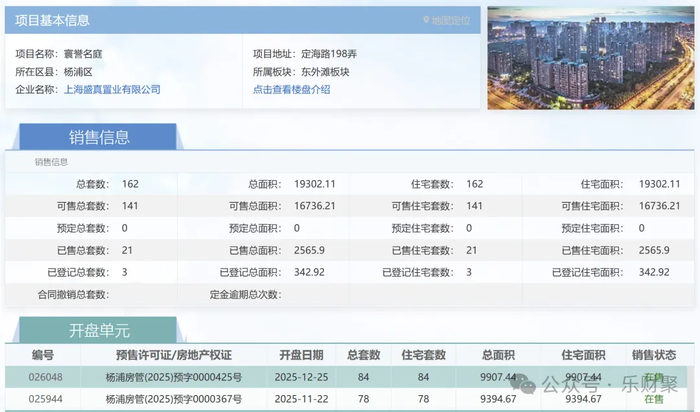Click permit 杨浦房管(2025)预字0000425号
Image resolution: width=700 pixels, height=412 pixels.
pos(174,377)
